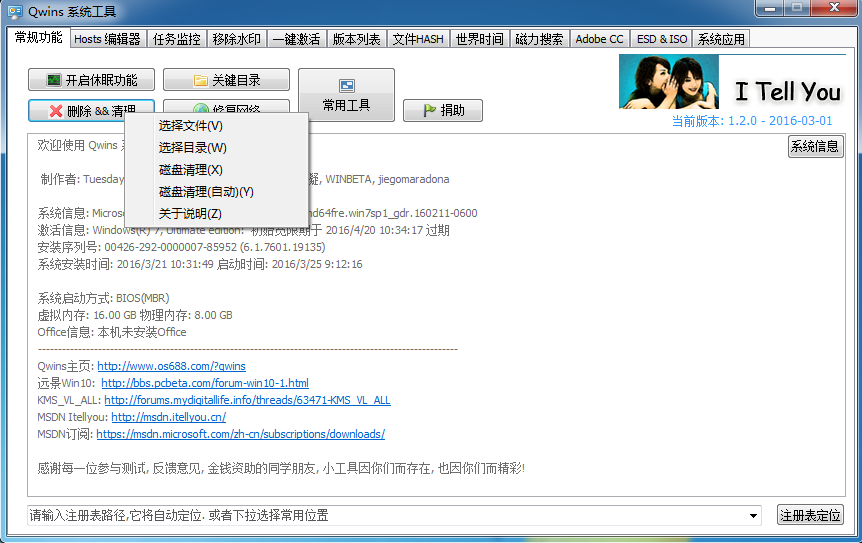The image size is (862, 543).
Task: Open the Qwins homepage os688.com link
Action: pyautogui.click(x=172, y=366)
